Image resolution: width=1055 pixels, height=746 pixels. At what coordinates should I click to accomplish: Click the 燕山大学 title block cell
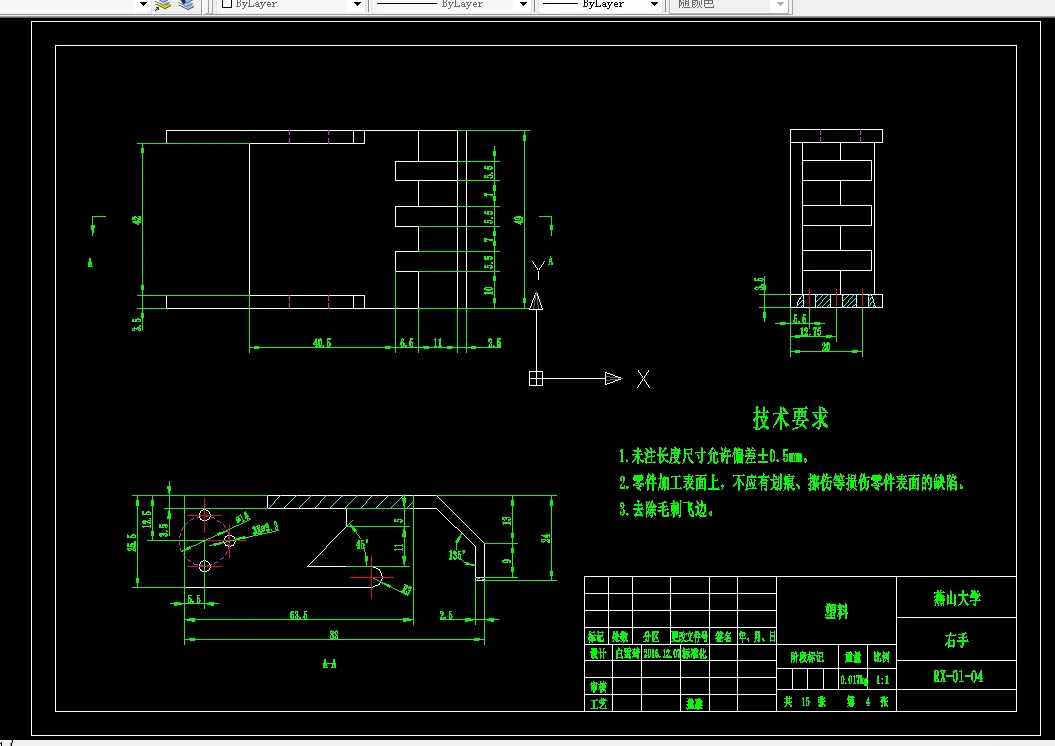(x=957, y=597)
